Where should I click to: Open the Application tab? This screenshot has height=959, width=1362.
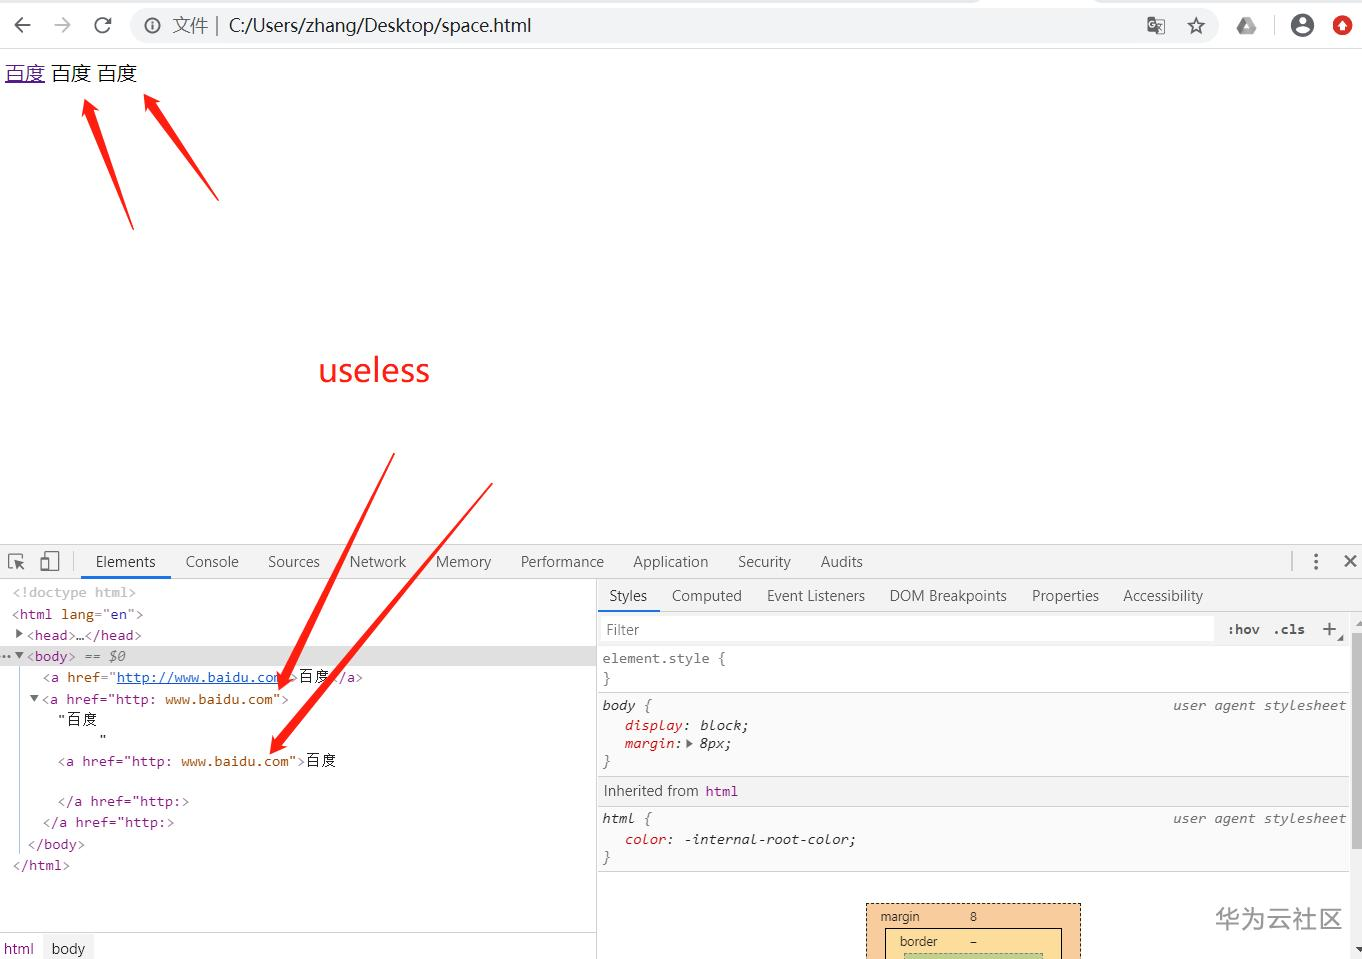click(671, 562)
